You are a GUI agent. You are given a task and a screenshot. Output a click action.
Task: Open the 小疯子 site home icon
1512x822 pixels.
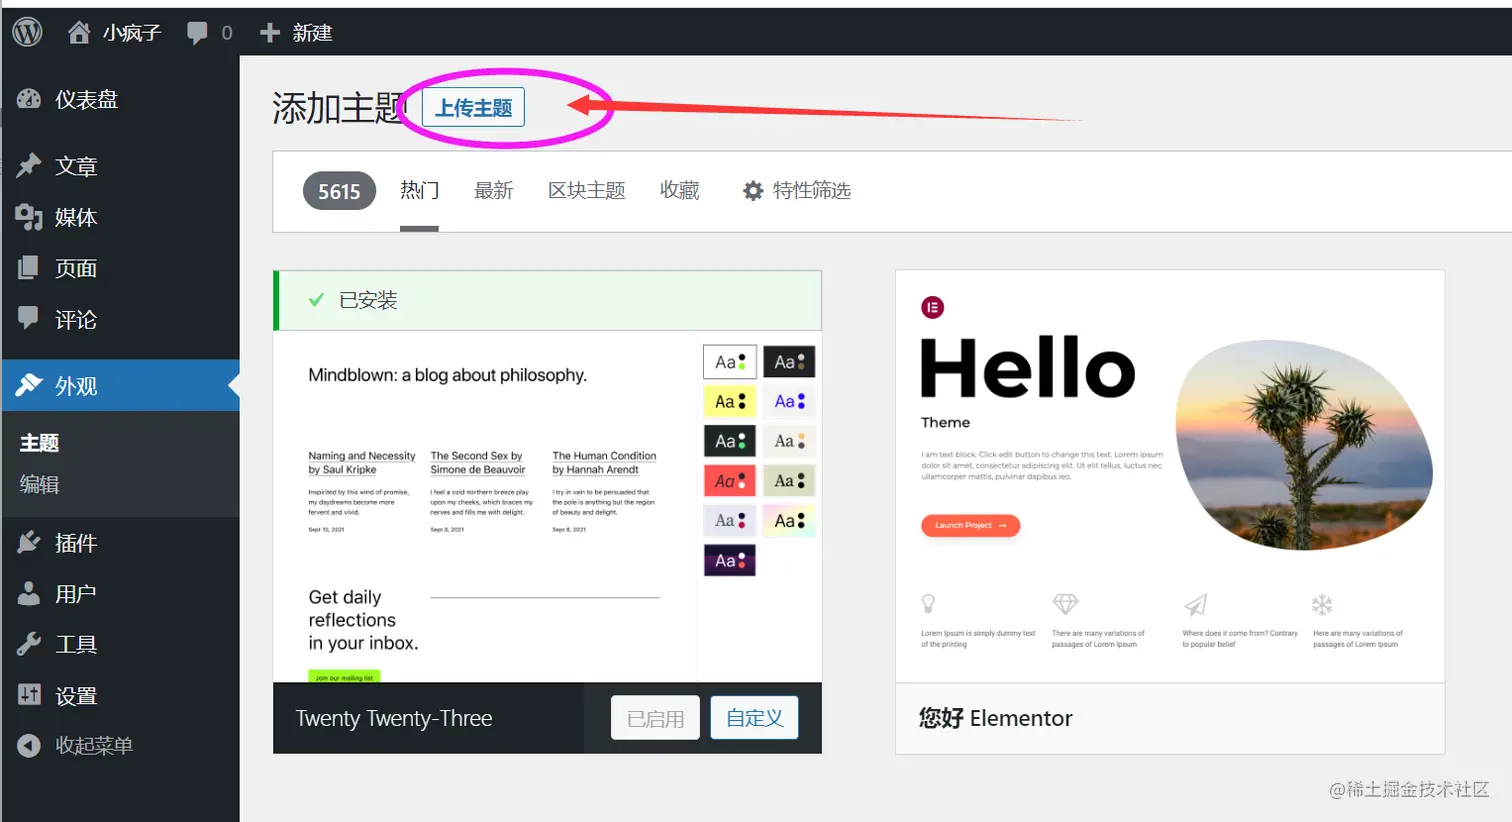pos(79,32)
